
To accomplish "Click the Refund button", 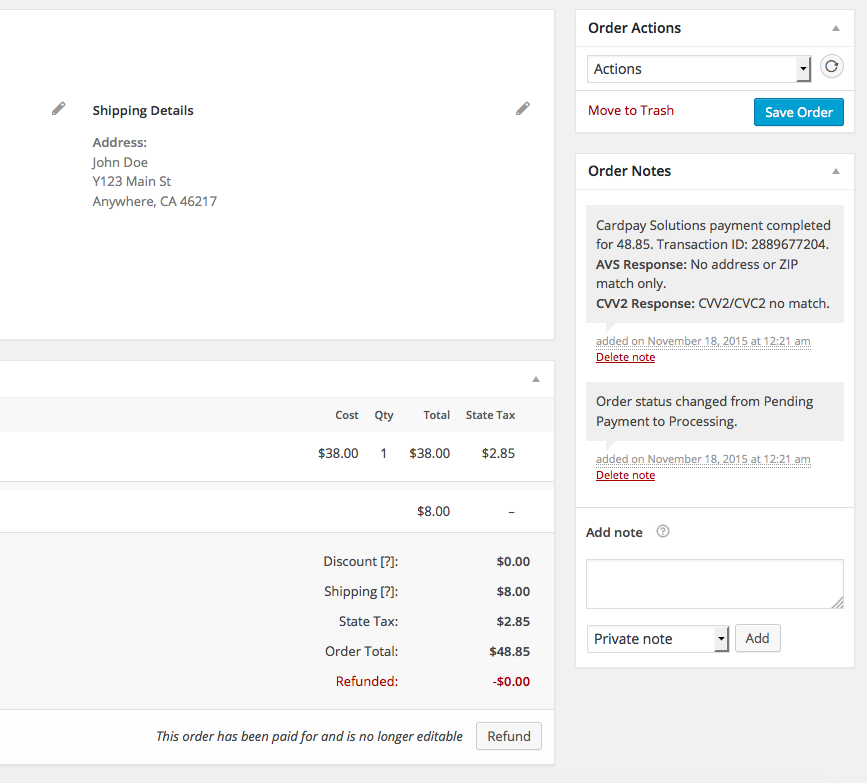I will 509,736.
